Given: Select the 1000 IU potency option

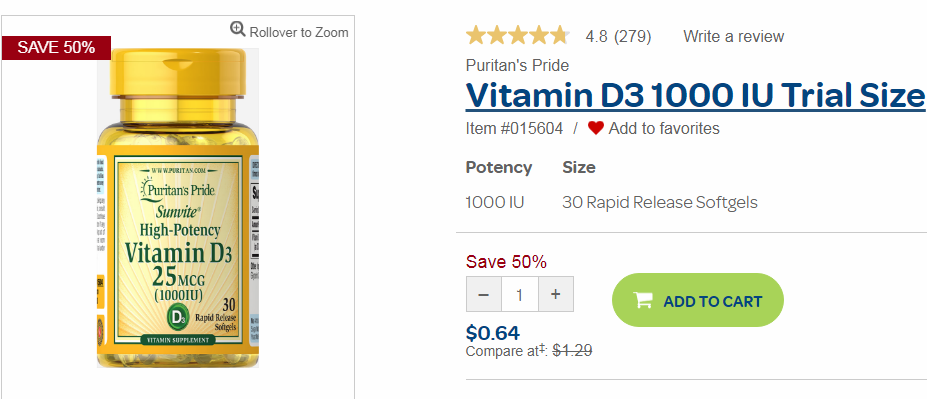Looking at the screenshot, I should click(495, 203).
